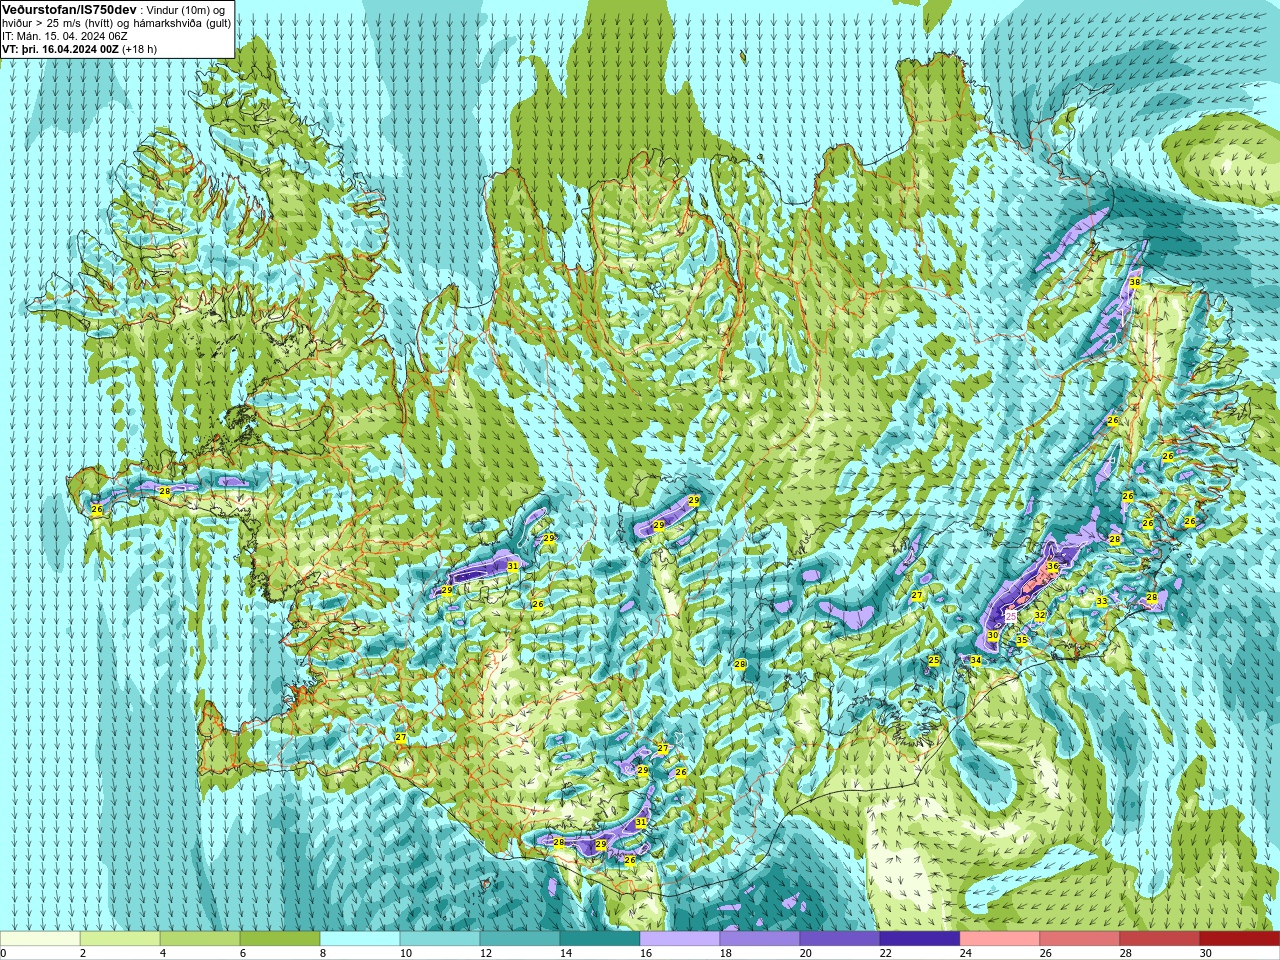Click the lavender 16–18 m/s legend swatch
The width and height of the screenshot is (1280, 960).
[680, 939]
